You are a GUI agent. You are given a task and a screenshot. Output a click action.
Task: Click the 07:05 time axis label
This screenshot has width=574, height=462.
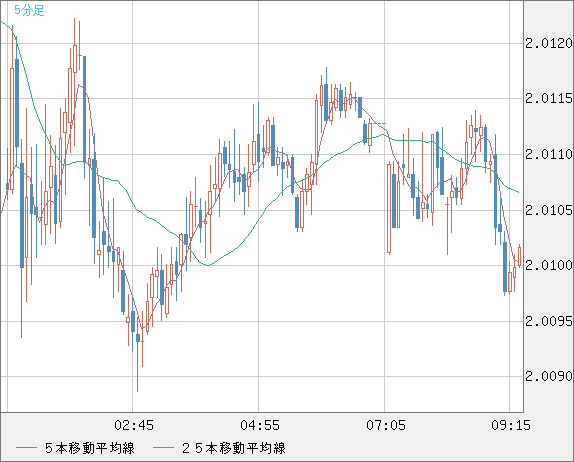tap(386, 425)
